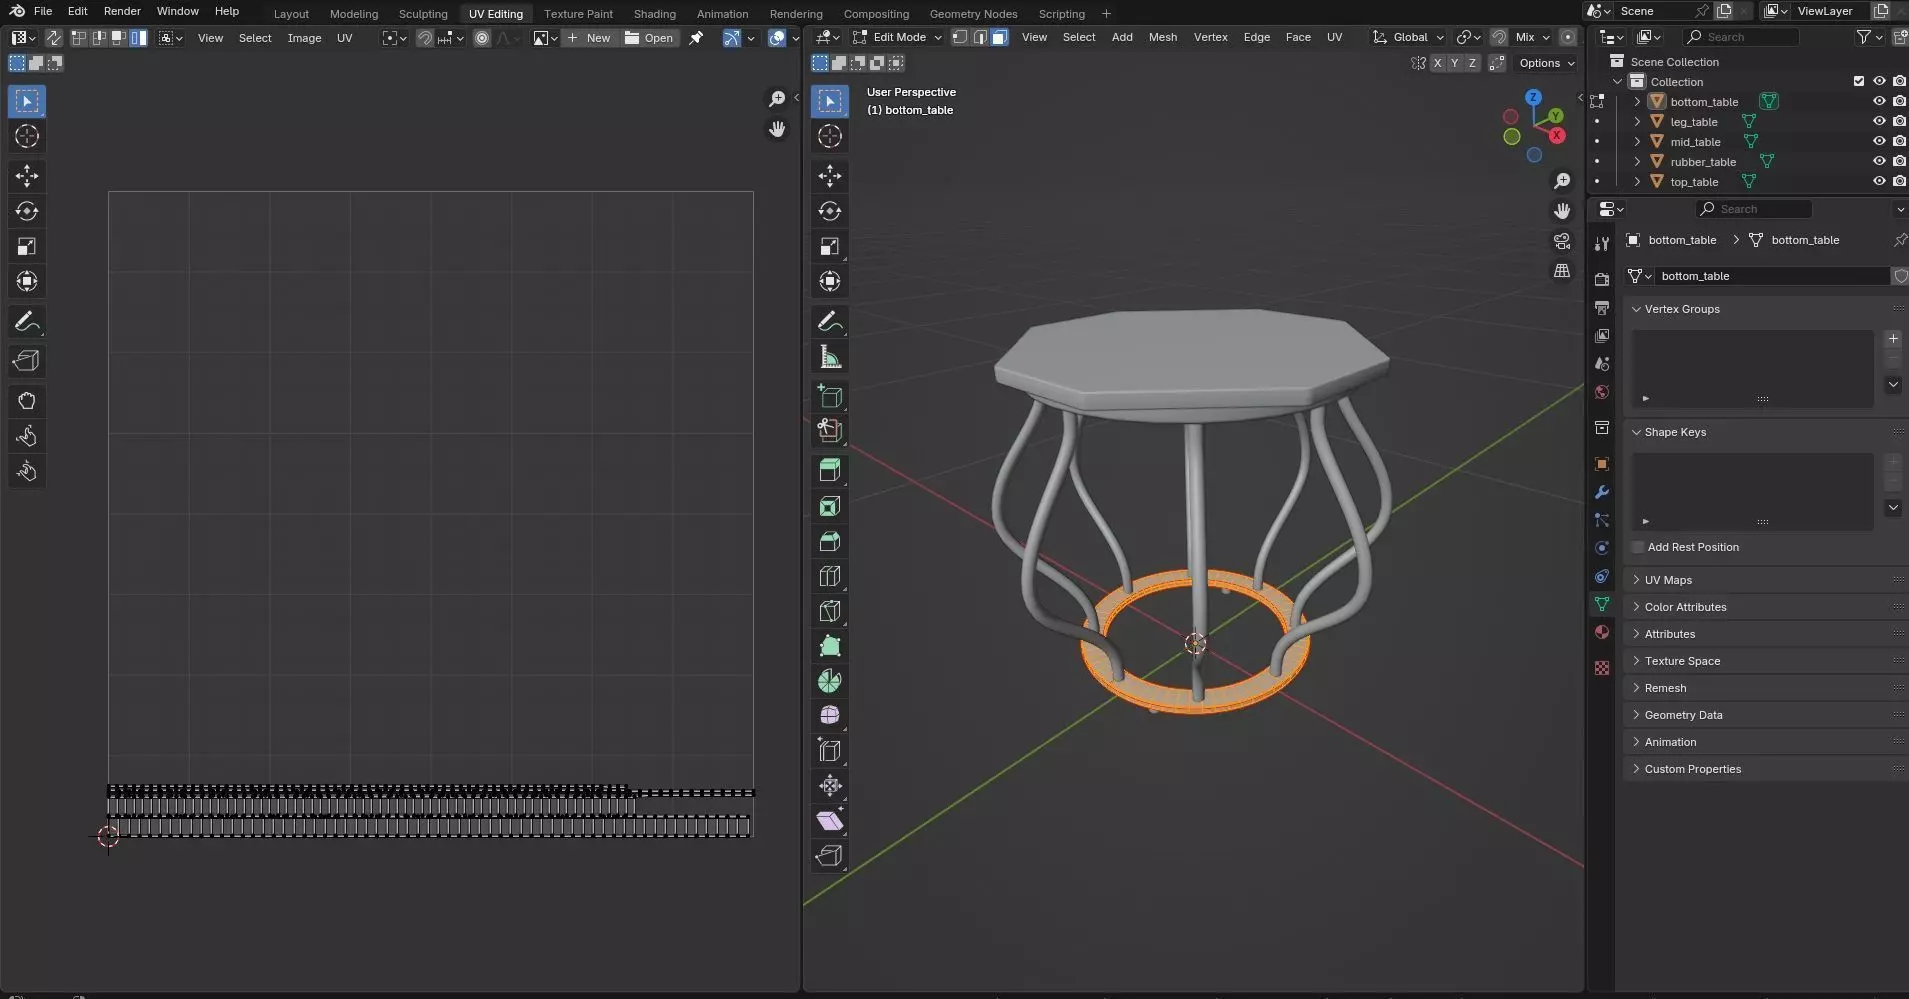The image size is (1909, 999).
Task: Select the Poly Build tool
Action: (830, 646)
